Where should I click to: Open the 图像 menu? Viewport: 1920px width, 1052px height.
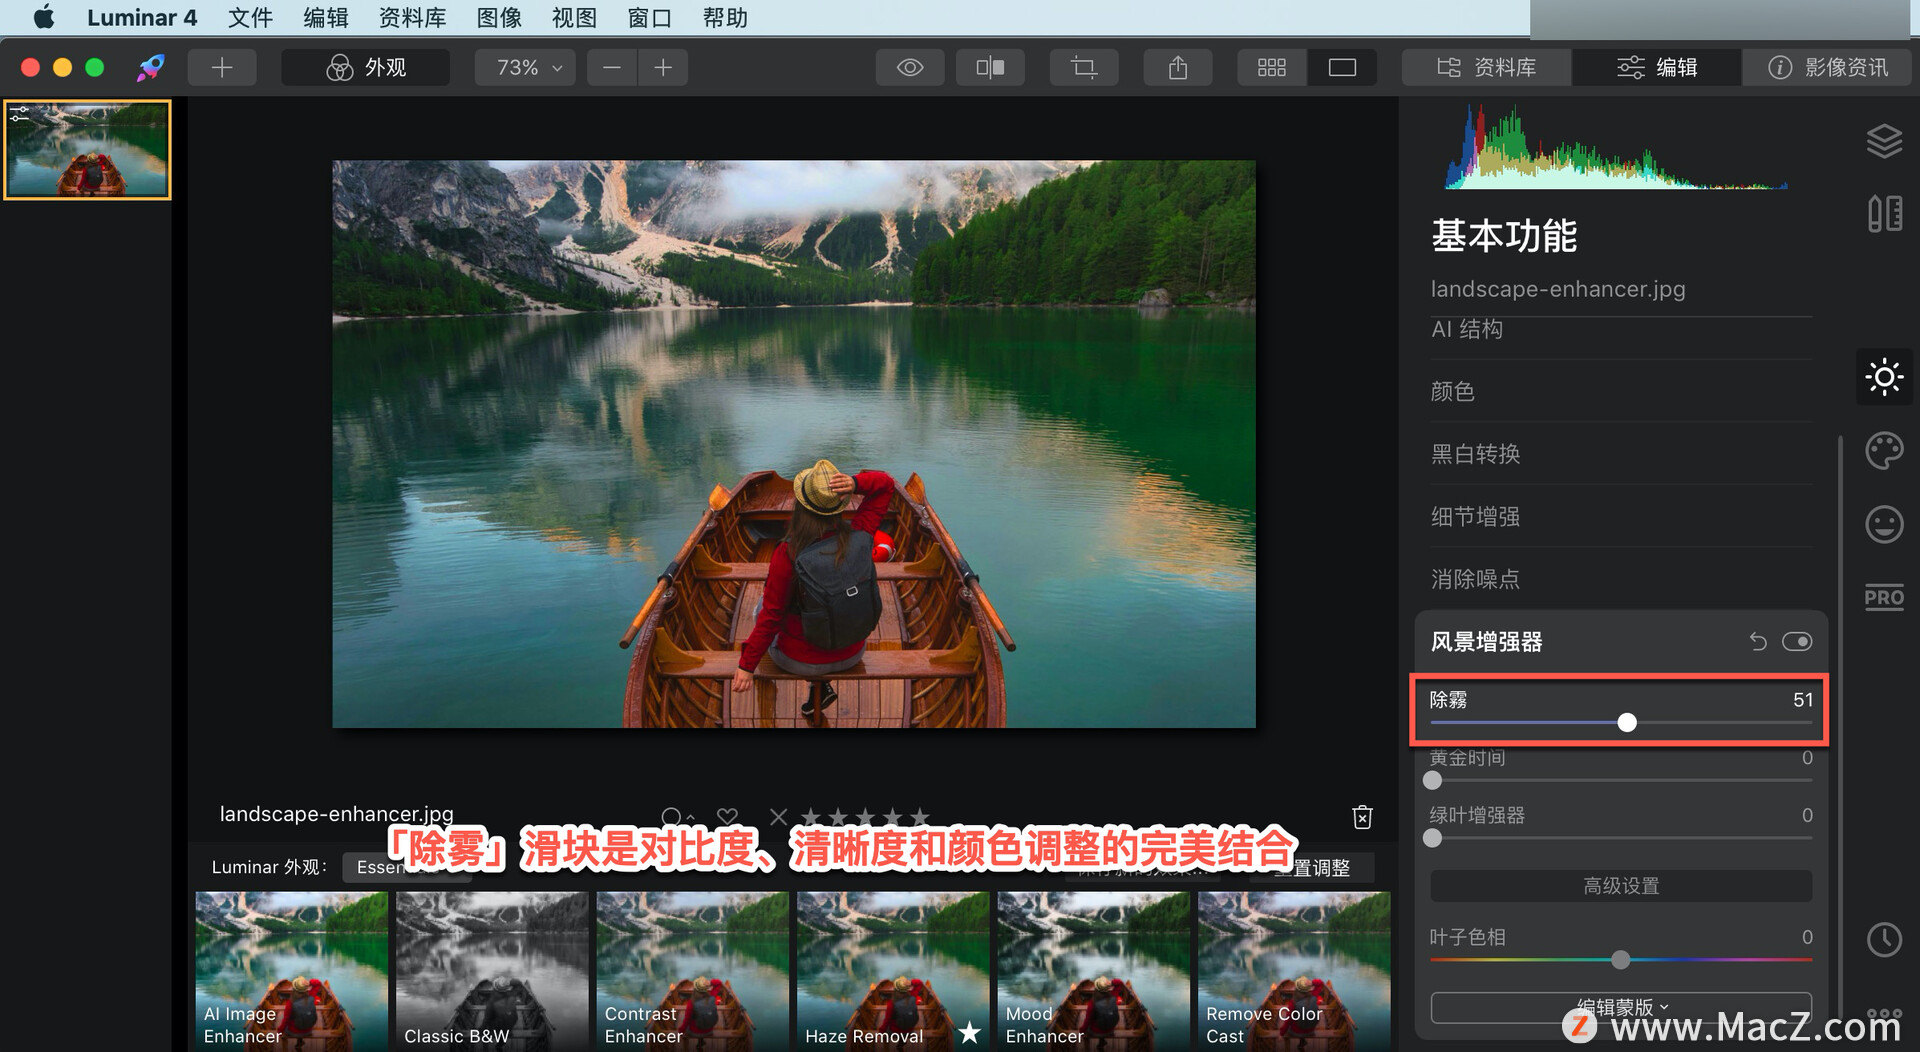tap(499, 17)
